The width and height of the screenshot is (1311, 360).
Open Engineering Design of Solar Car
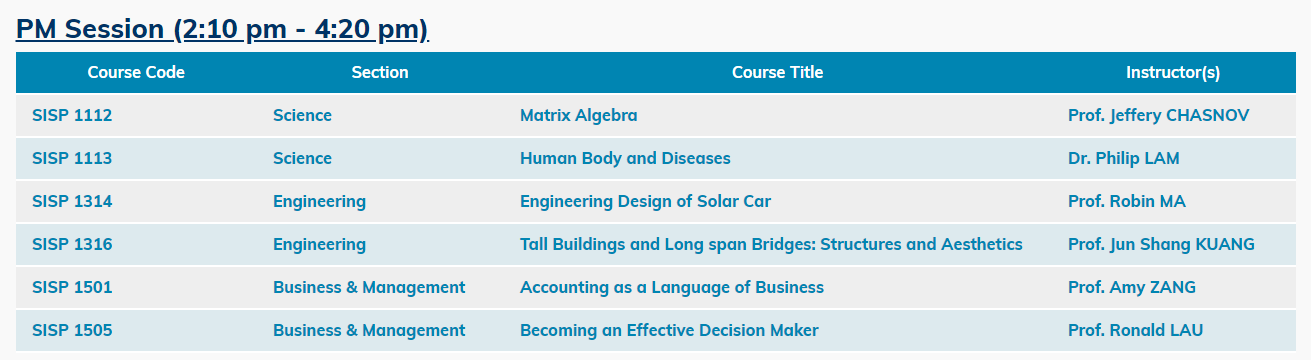coord(645,201)
